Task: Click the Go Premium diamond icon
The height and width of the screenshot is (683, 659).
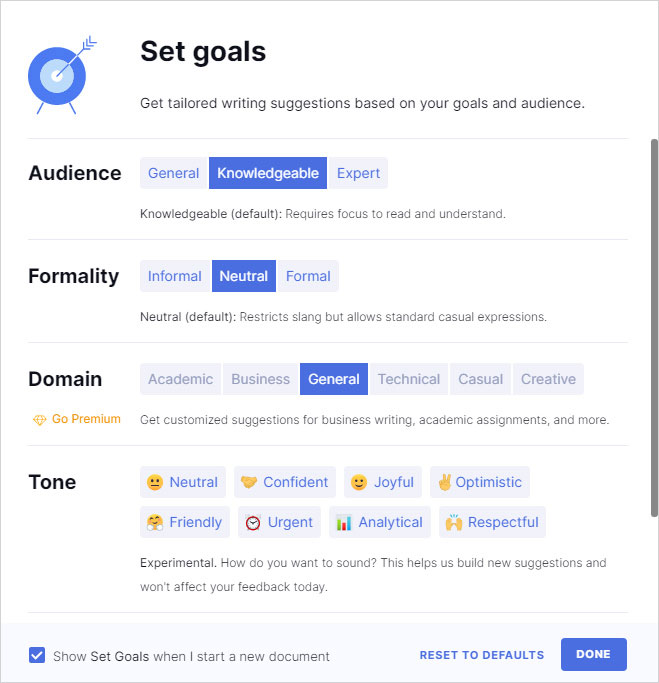Action: [39, 420]
